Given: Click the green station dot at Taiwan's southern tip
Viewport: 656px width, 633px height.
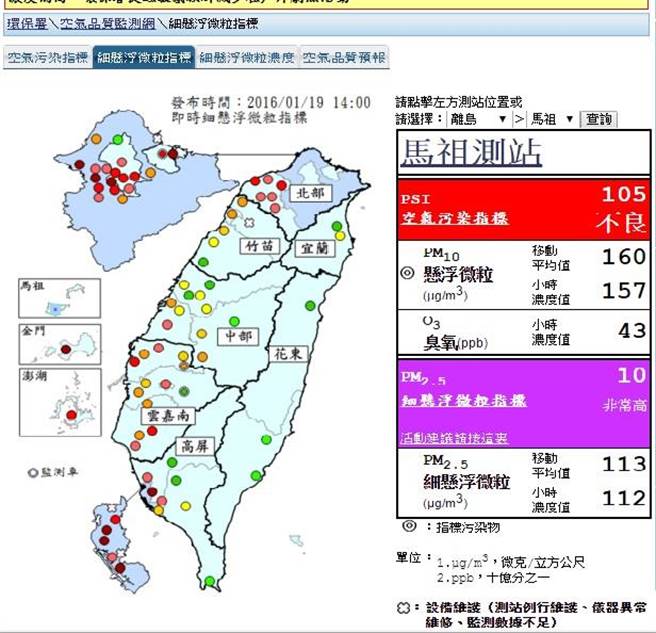Looking at the screenshot, I should click(x=210, y=581).
